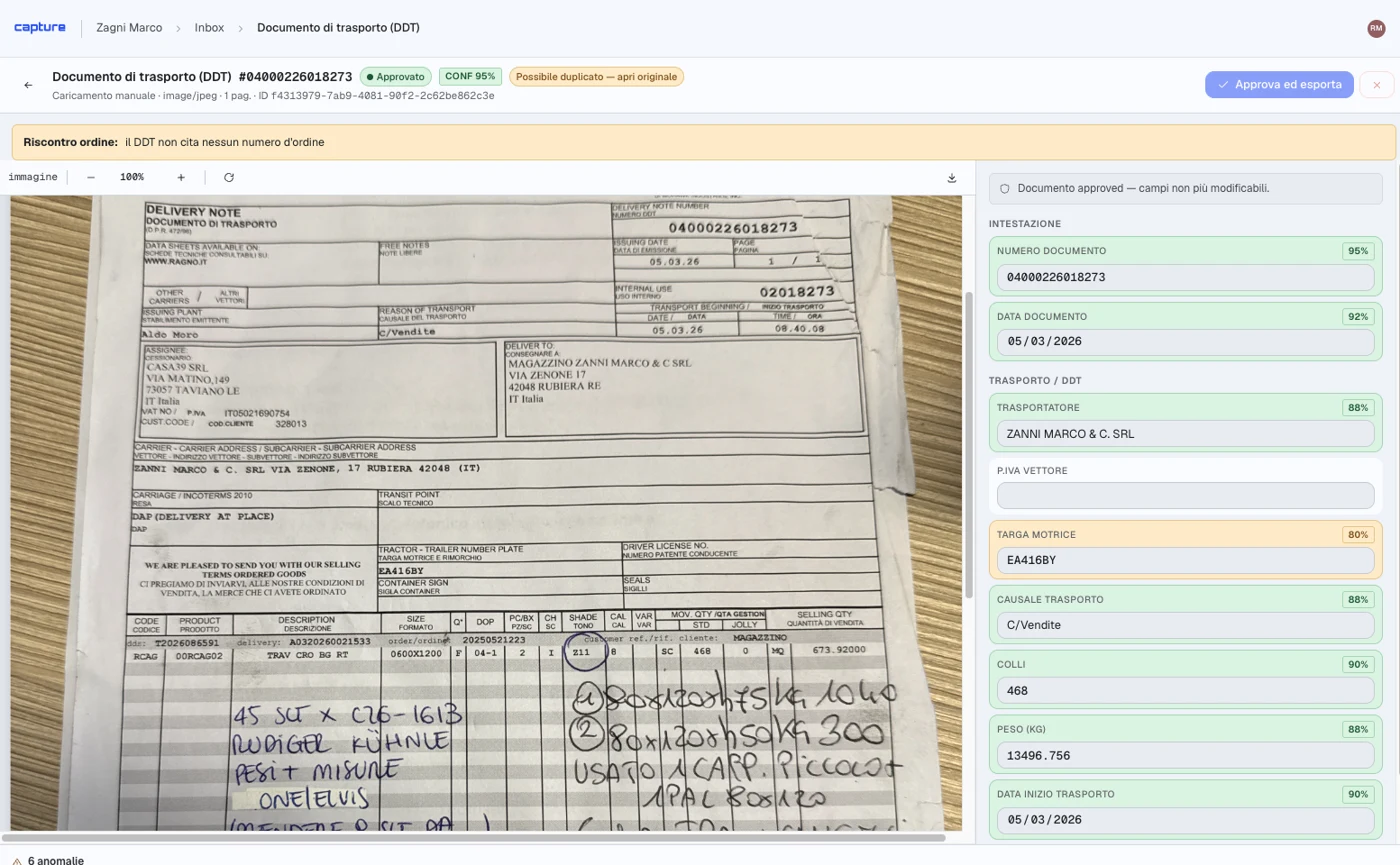Image resolution: width=1400 pixels, height=865 pixels.
Task: Zoom out the image viewer
Action: click(x=91, y=177)
